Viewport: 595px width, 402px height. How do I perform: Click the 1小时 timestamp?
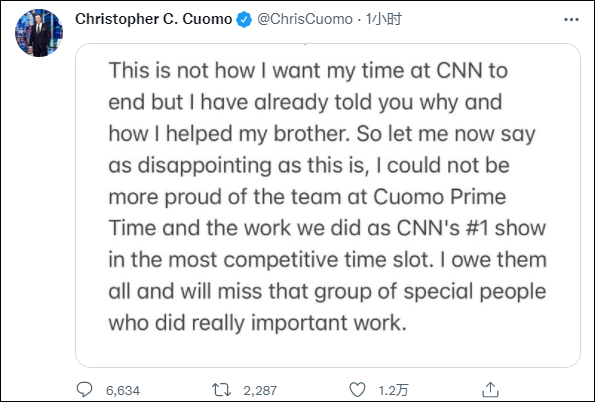click(x=383, y=19)
